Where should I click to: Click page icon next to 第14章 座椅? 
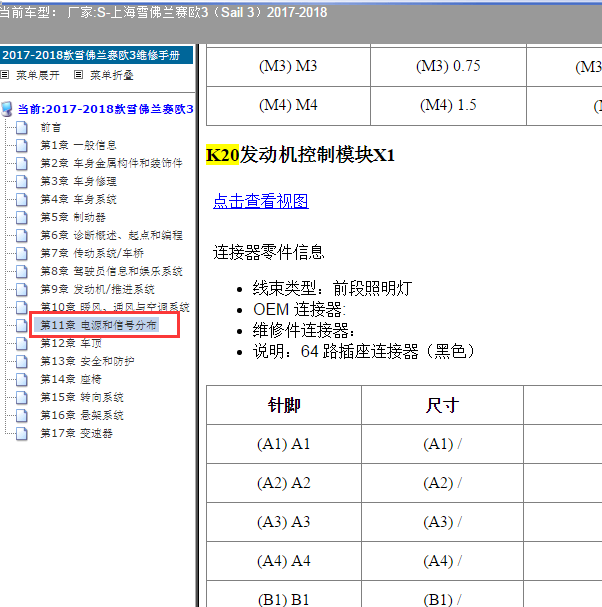[x=22, y=379]
